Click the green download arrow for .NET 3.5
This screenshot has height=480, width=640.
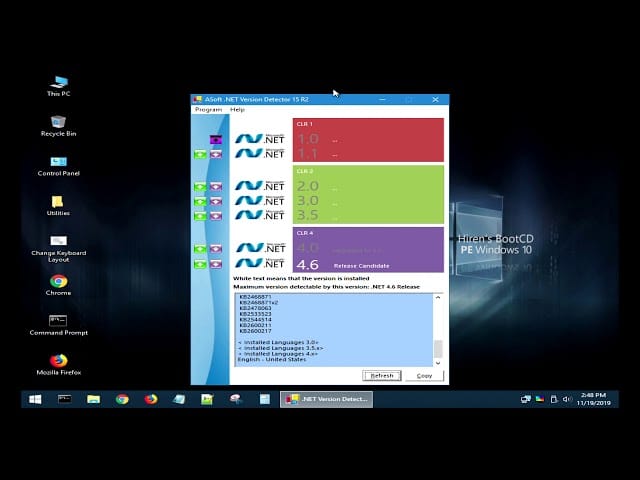tap(200, 216)
